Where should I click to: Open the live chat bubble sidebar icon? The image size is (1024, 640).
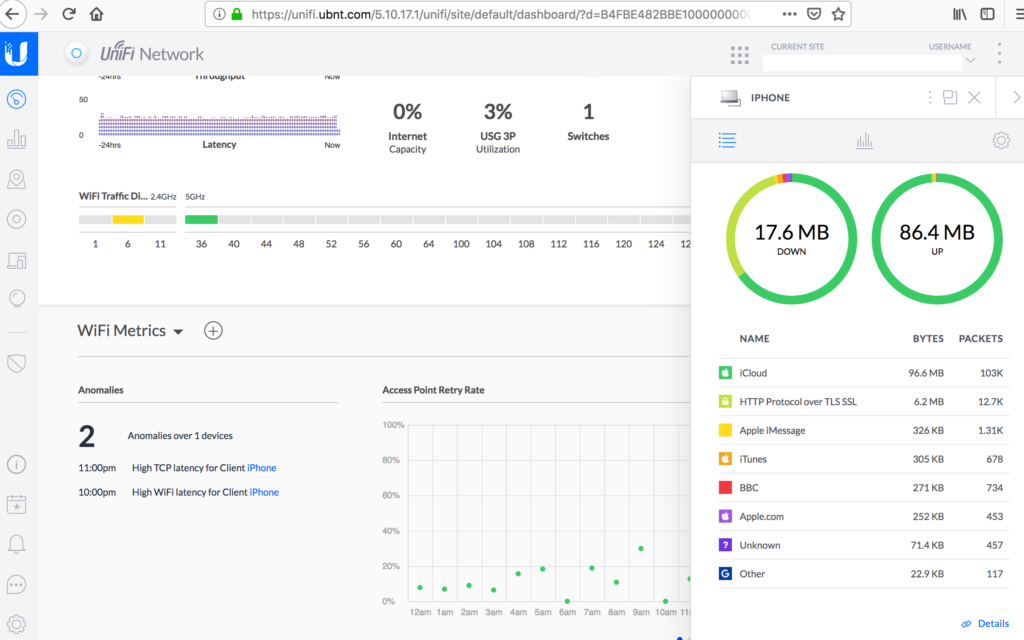coord(16,584)
